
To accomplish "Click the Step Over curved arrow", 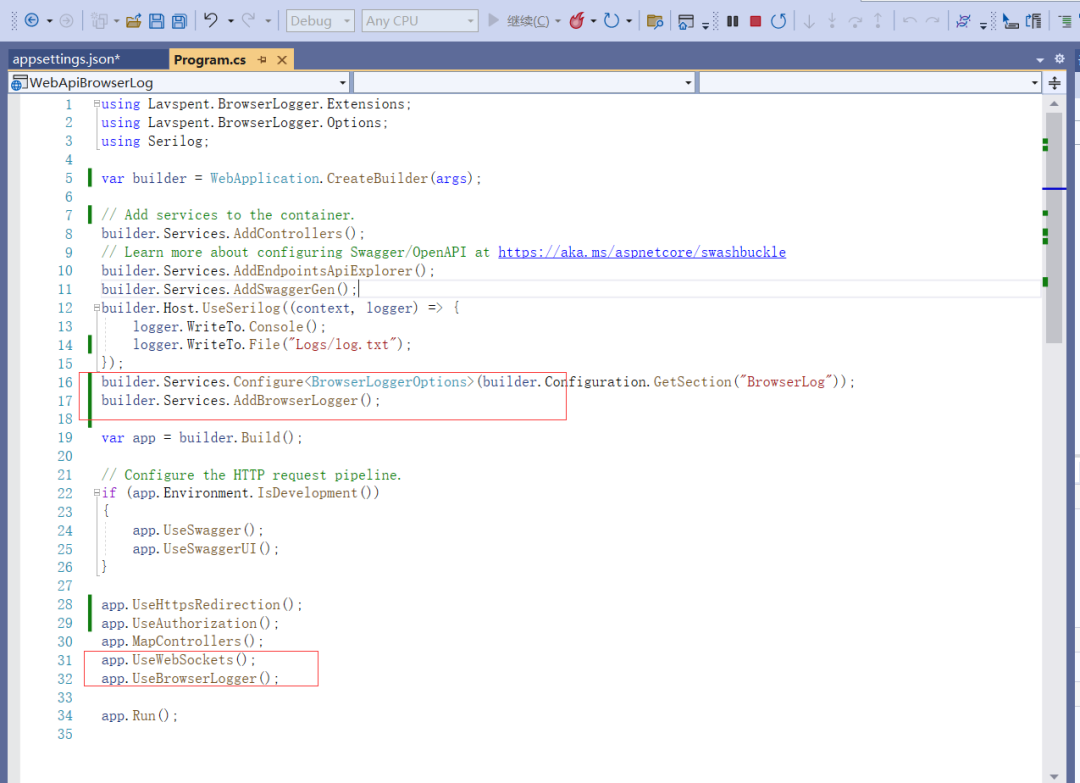I will 855,21.
